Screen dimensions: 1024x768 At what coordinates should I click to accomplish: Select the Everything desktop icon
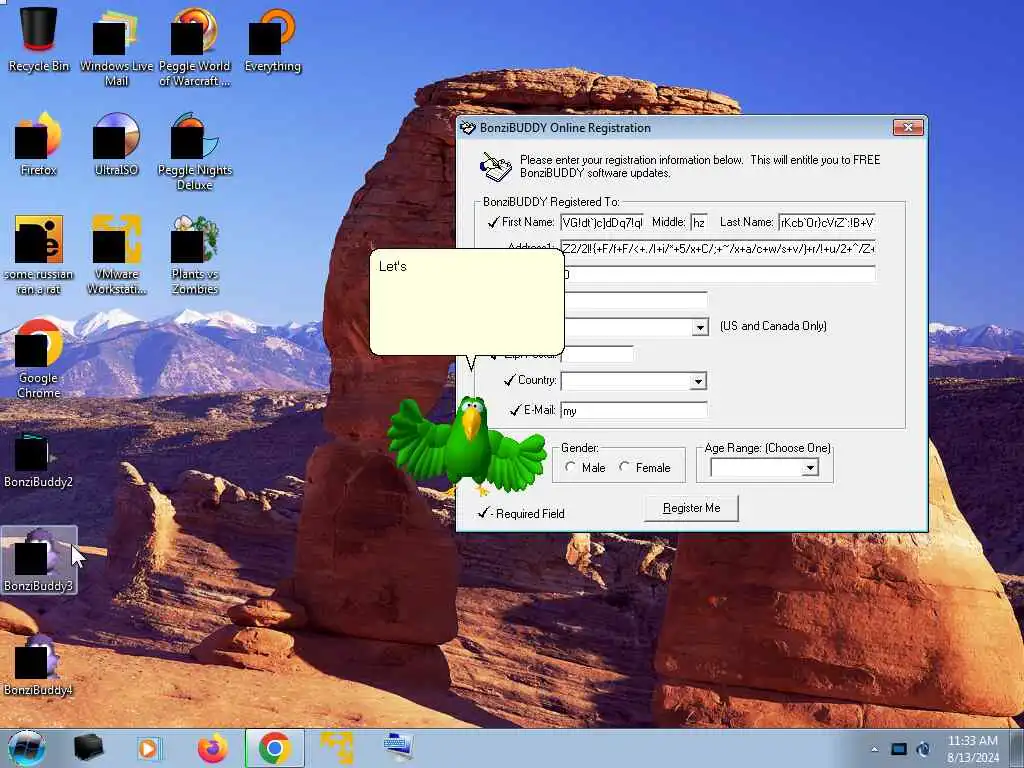[x=272, y=39]
